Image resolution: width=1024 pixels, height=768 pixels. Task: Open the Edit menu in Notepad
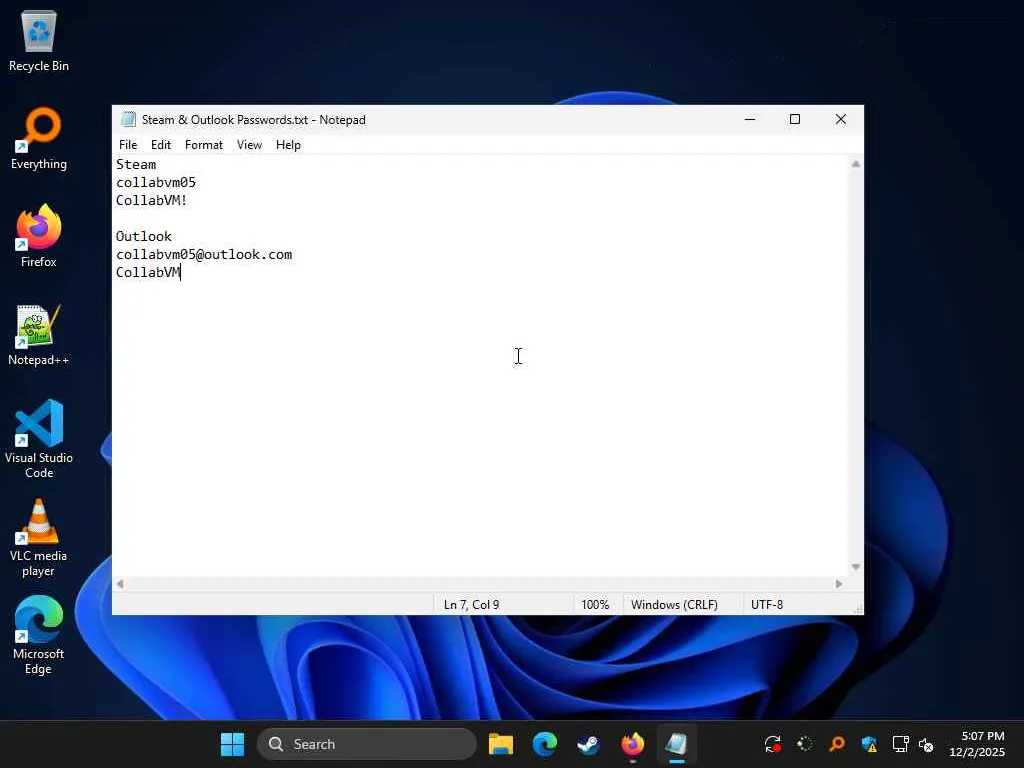tap(161, 145)
